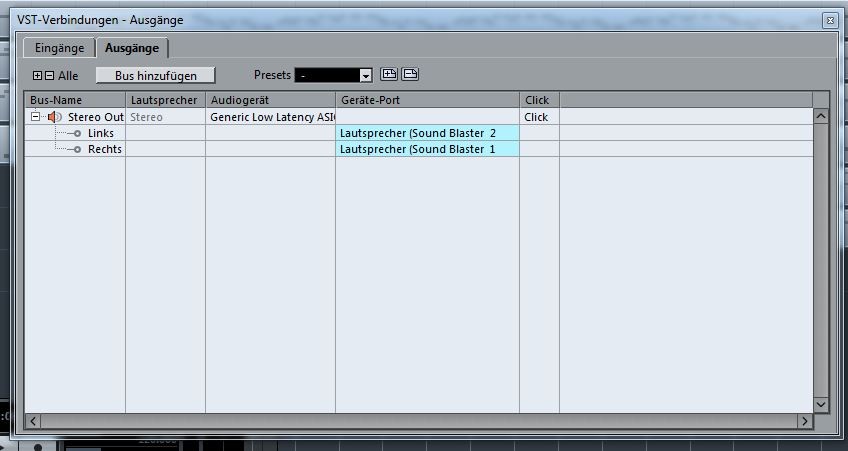The width and height of the screenshot is (848, 451).
Task: Click the Rechts channel connector icon
Action: click(x=77, y=149)
